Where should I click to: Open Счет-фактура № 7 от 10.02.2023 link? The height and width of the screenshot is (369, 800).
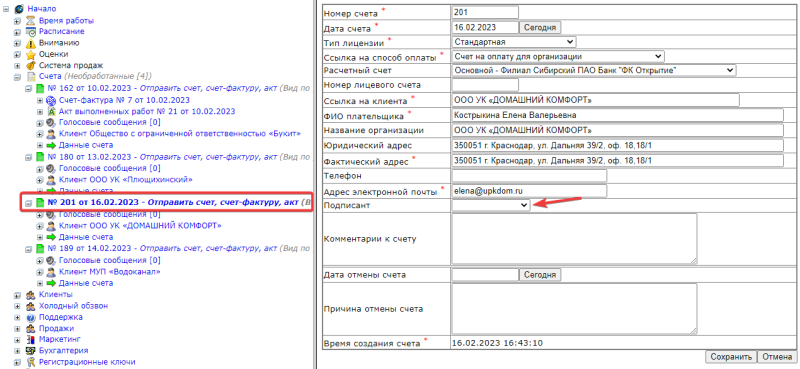point(124,100)
